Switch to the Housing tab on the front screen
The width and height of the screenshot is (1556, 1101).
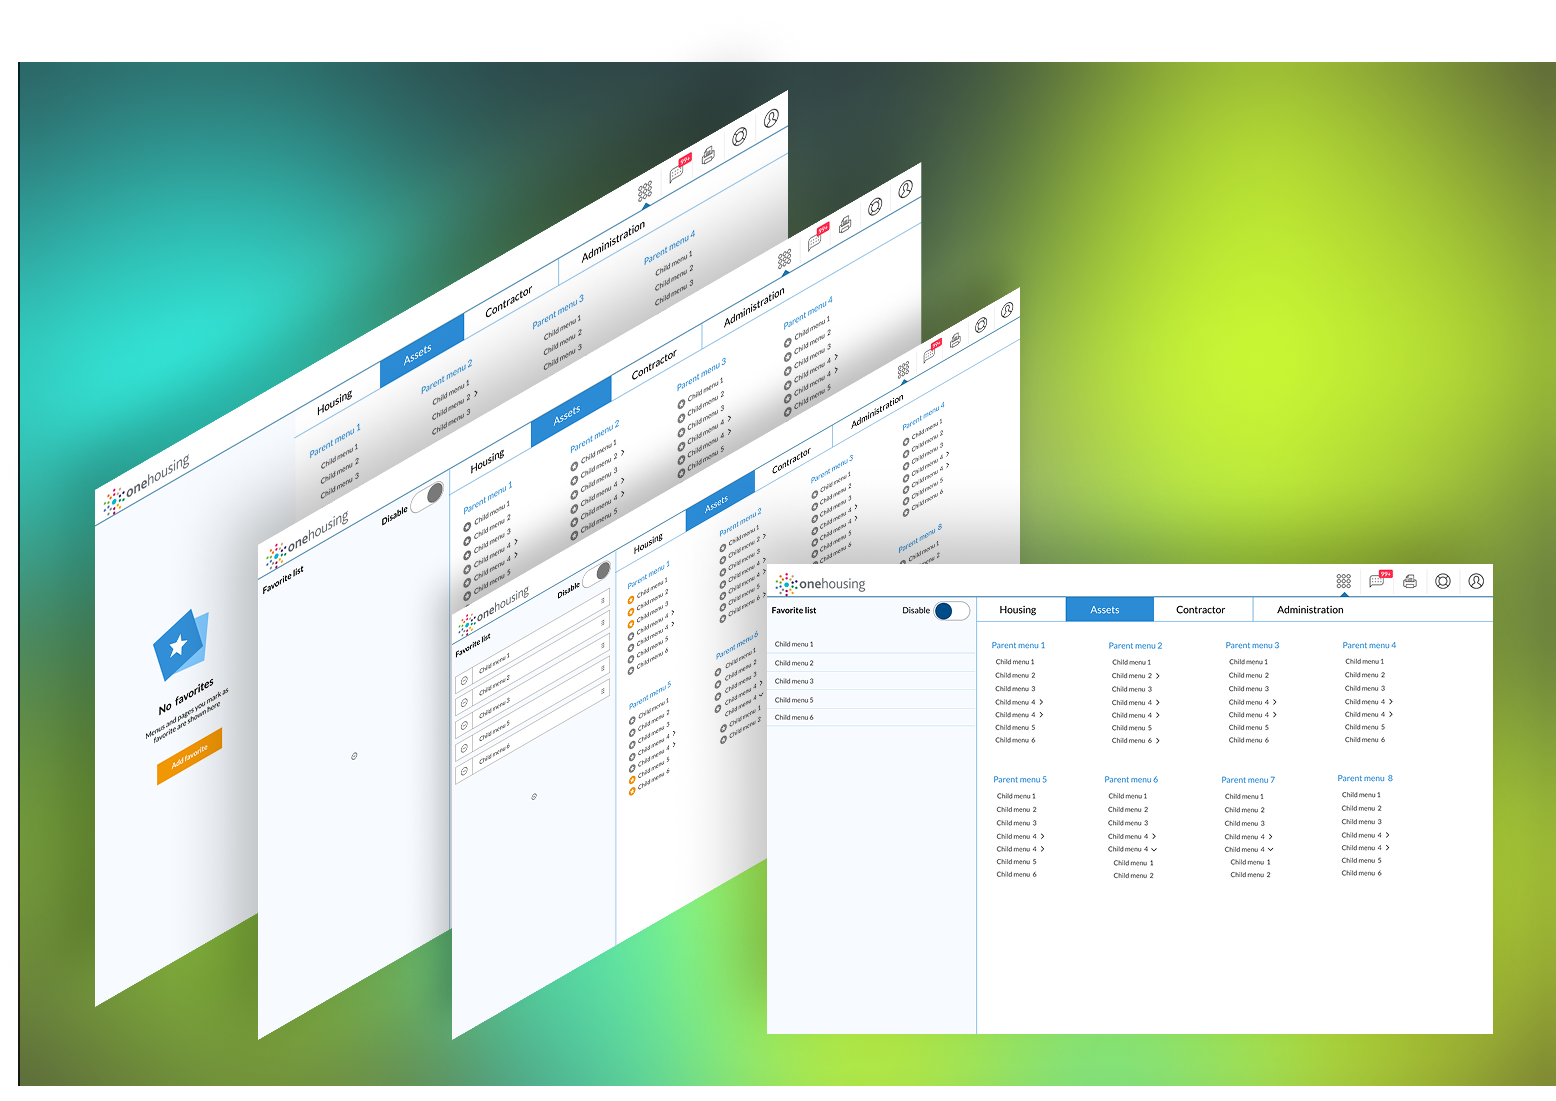tap(1018, 610)
